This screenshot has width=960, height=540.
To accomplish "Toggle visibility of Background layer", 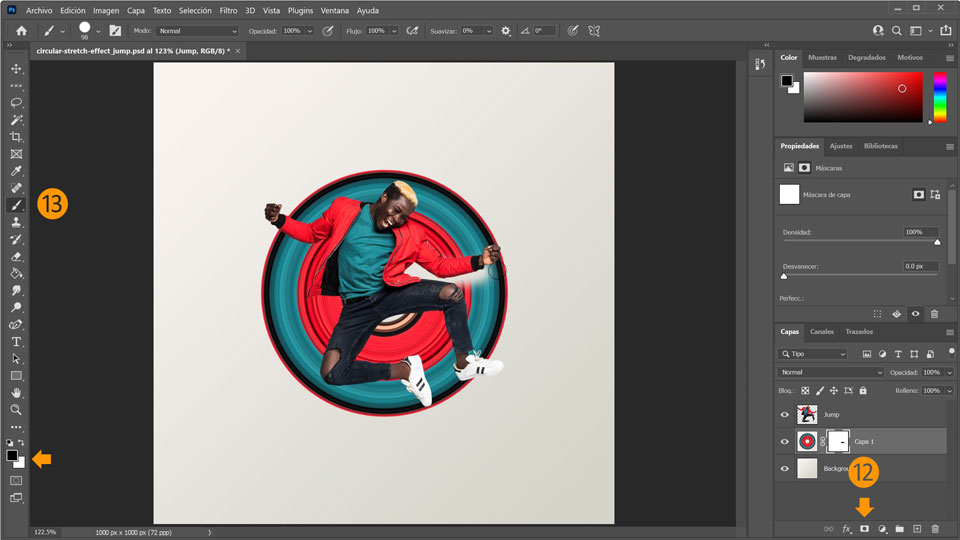I will (785, 468).
